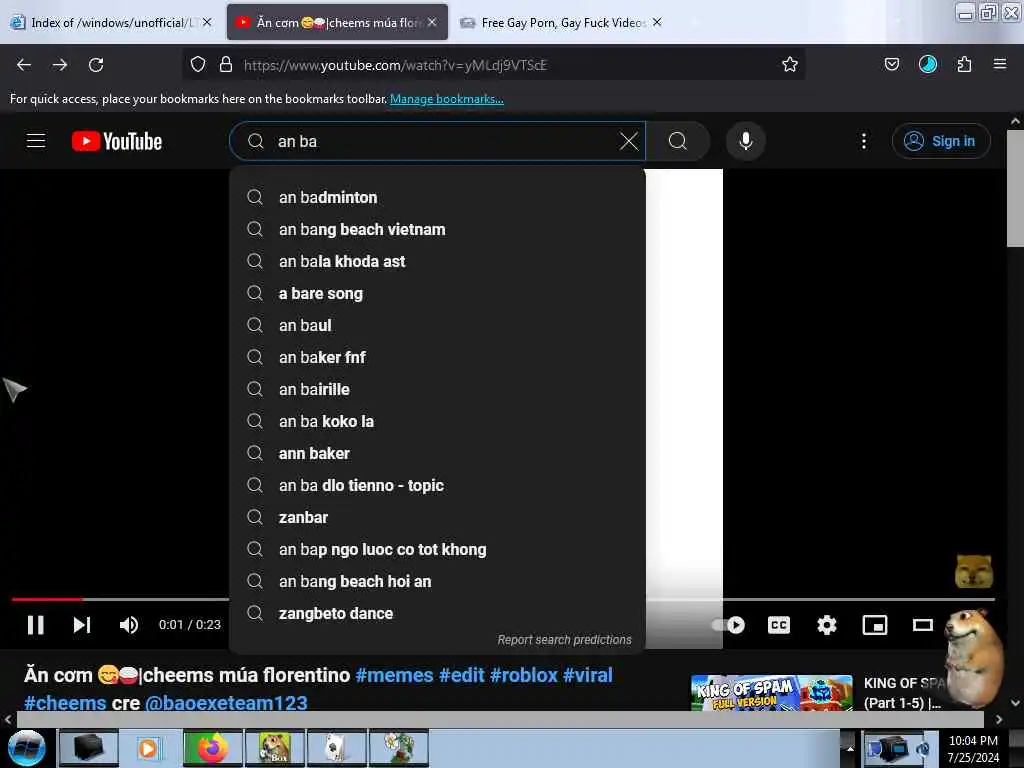This screenshot has width=1024, height=768.
Task: Toggle closed captions CC button
Action: (x=778, y=625)
